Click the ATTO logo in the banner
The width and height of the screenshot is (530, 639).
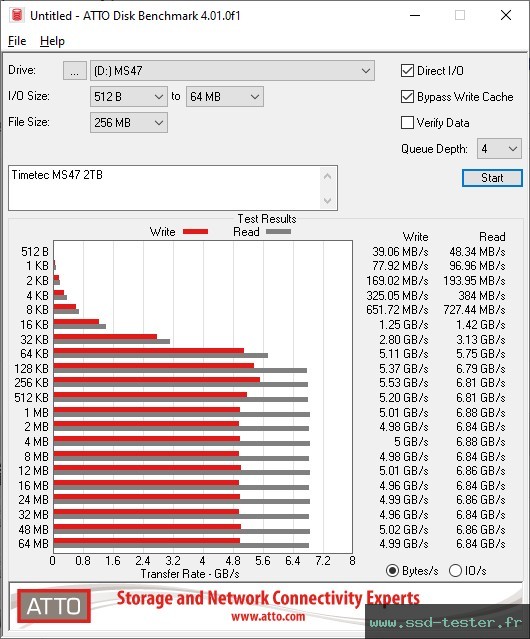pos(54,606)
